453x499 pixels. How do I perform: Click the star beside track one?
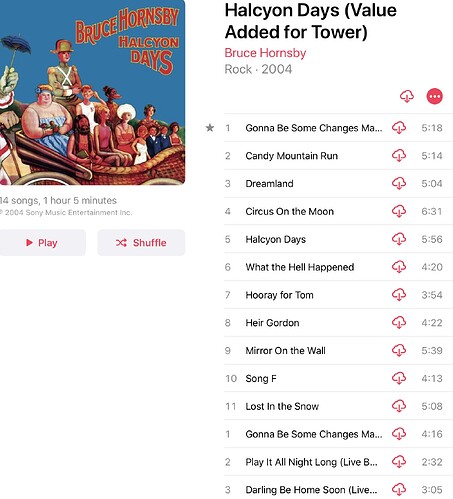pos(210,128)
